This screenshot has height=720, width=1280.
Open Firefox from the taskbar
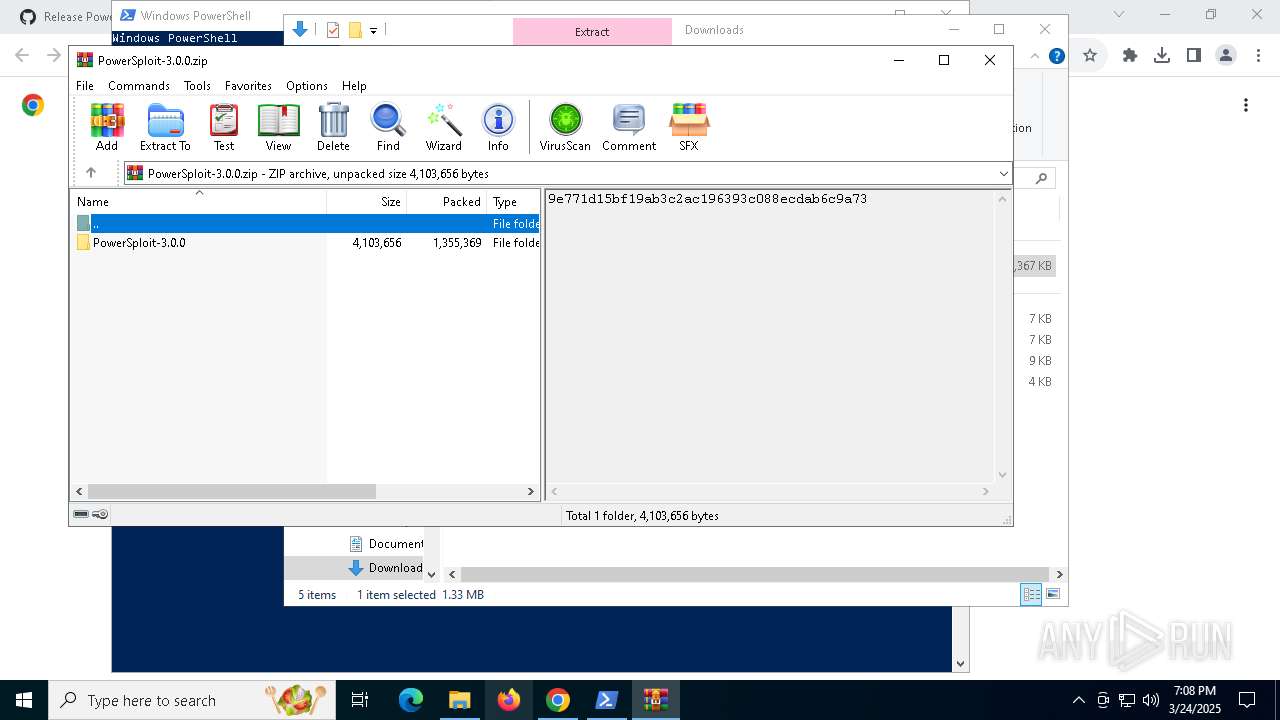pyautogui.click(x=509, y=700)
